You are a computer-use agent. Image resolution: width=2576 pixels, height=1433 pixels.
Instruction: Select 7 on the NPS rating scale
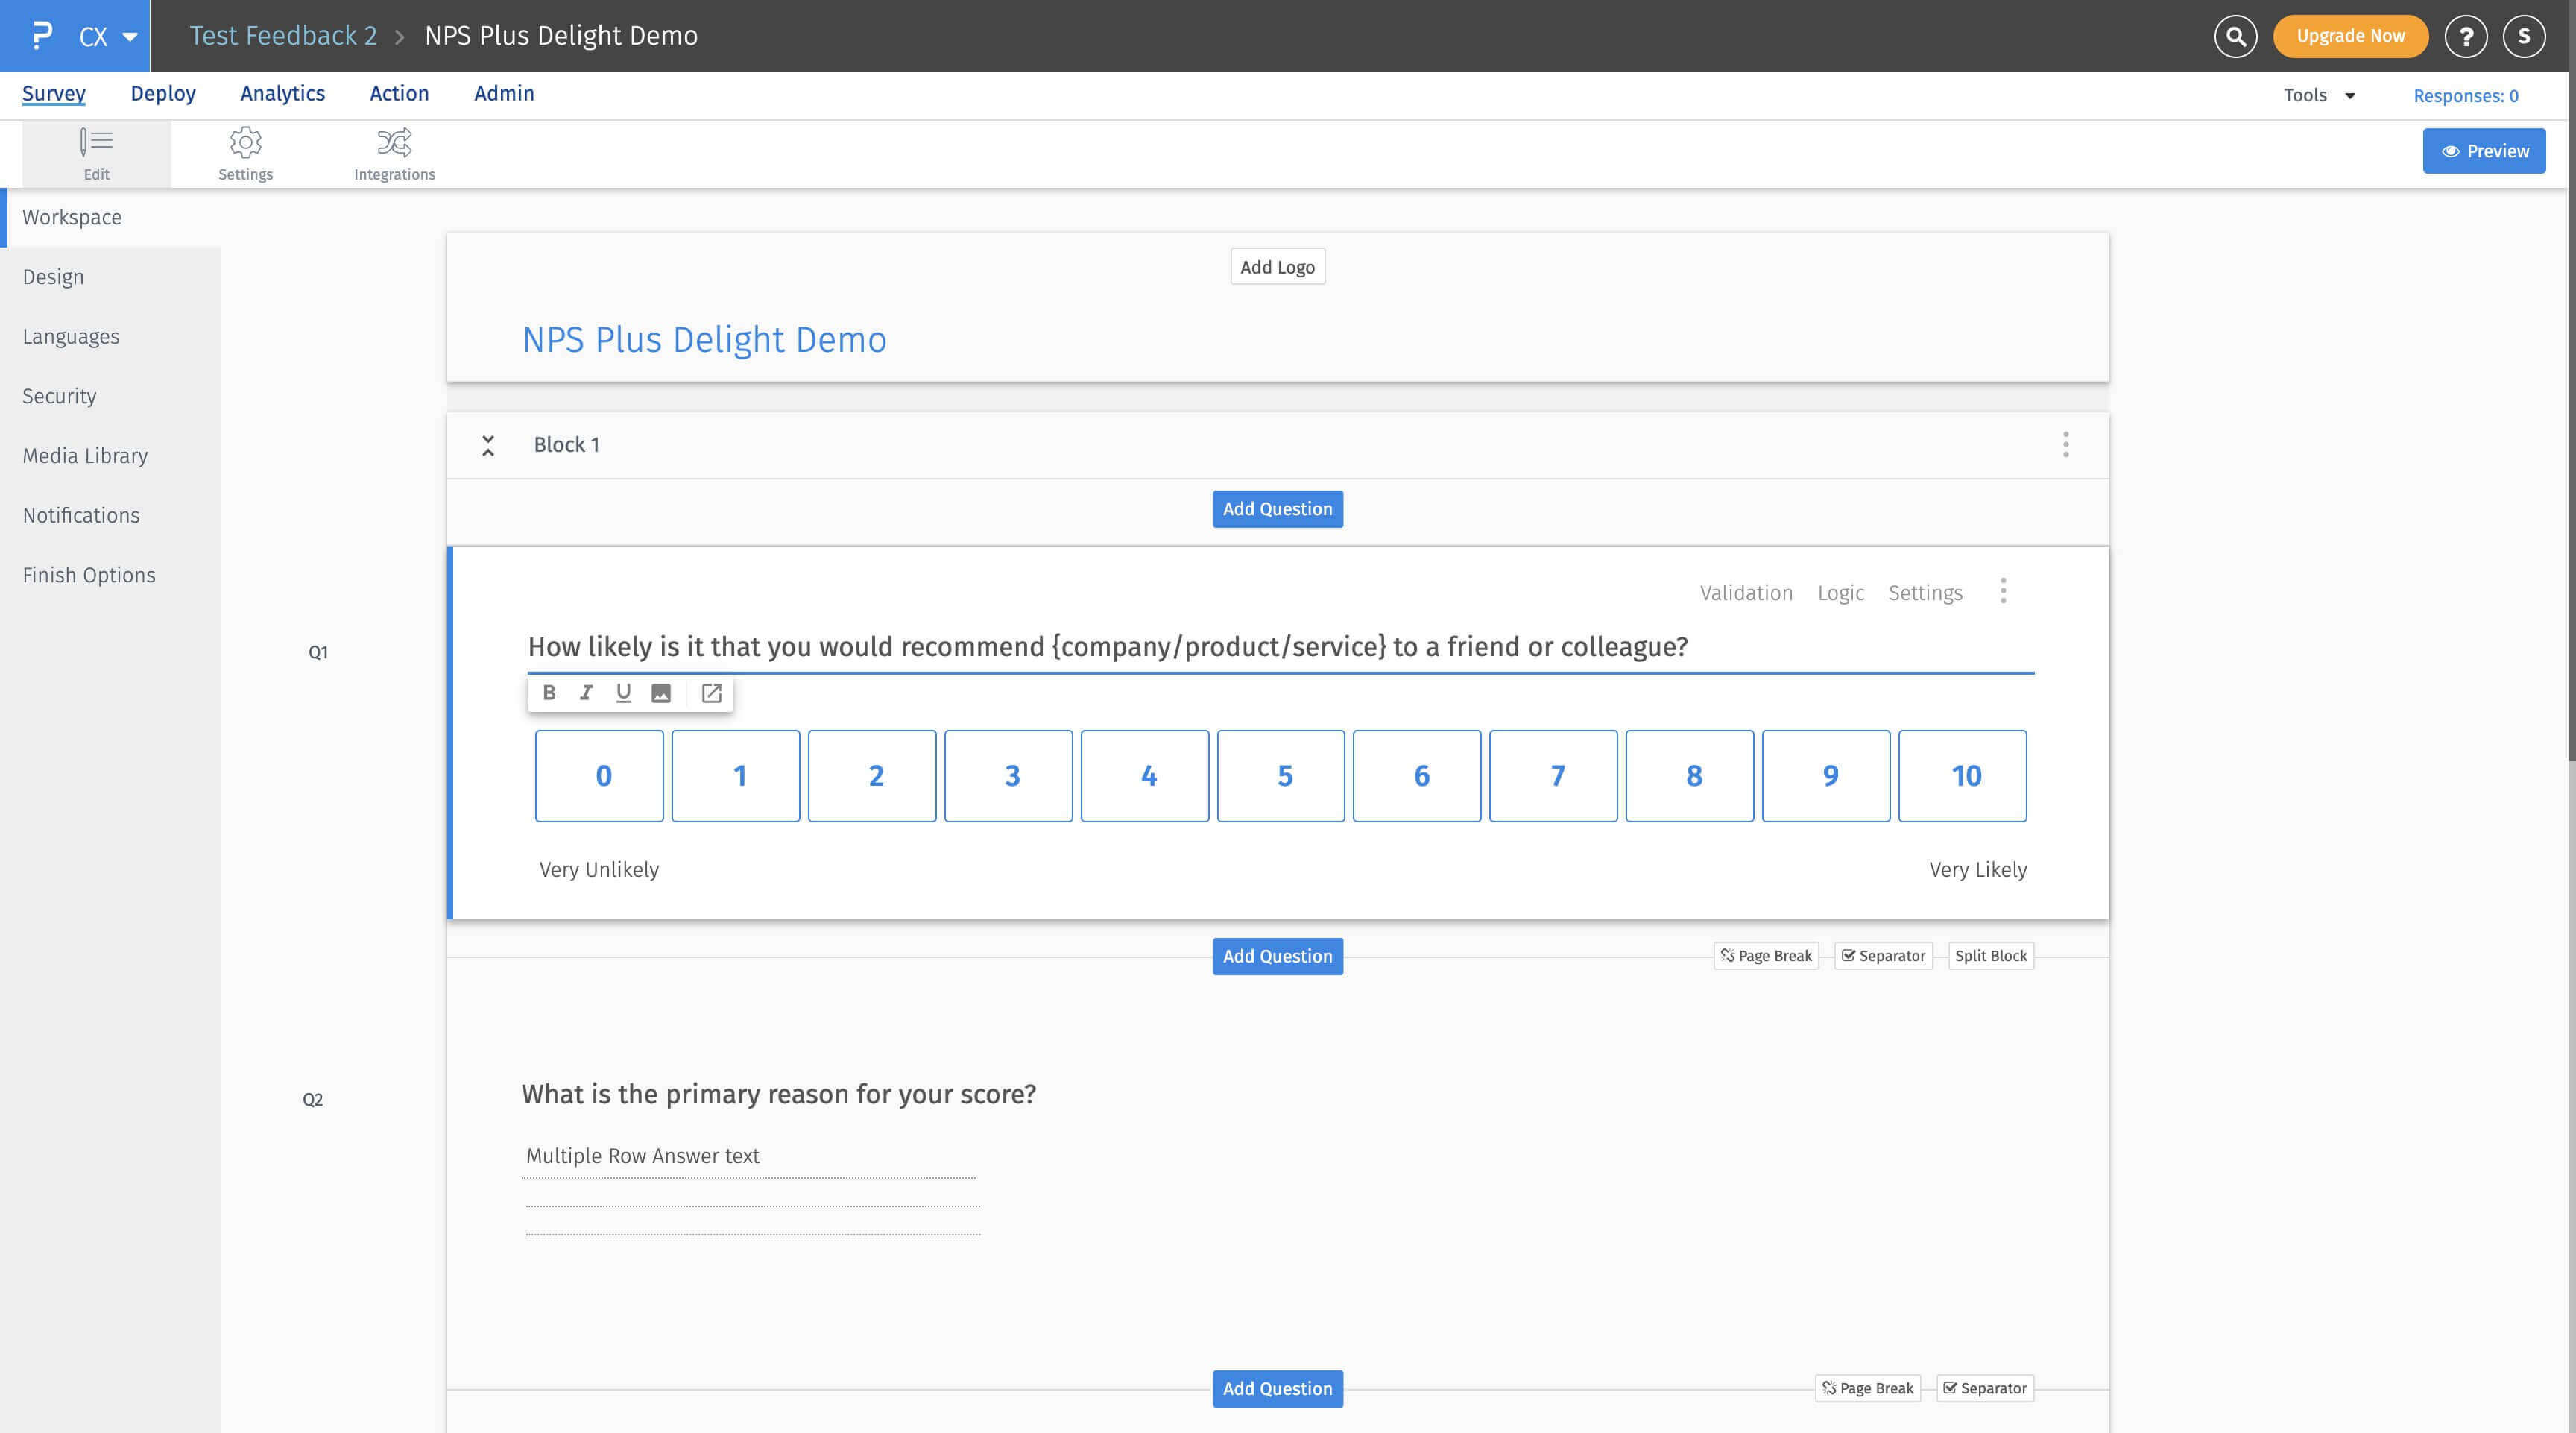pyautogui.click(x=1554, y=775)
